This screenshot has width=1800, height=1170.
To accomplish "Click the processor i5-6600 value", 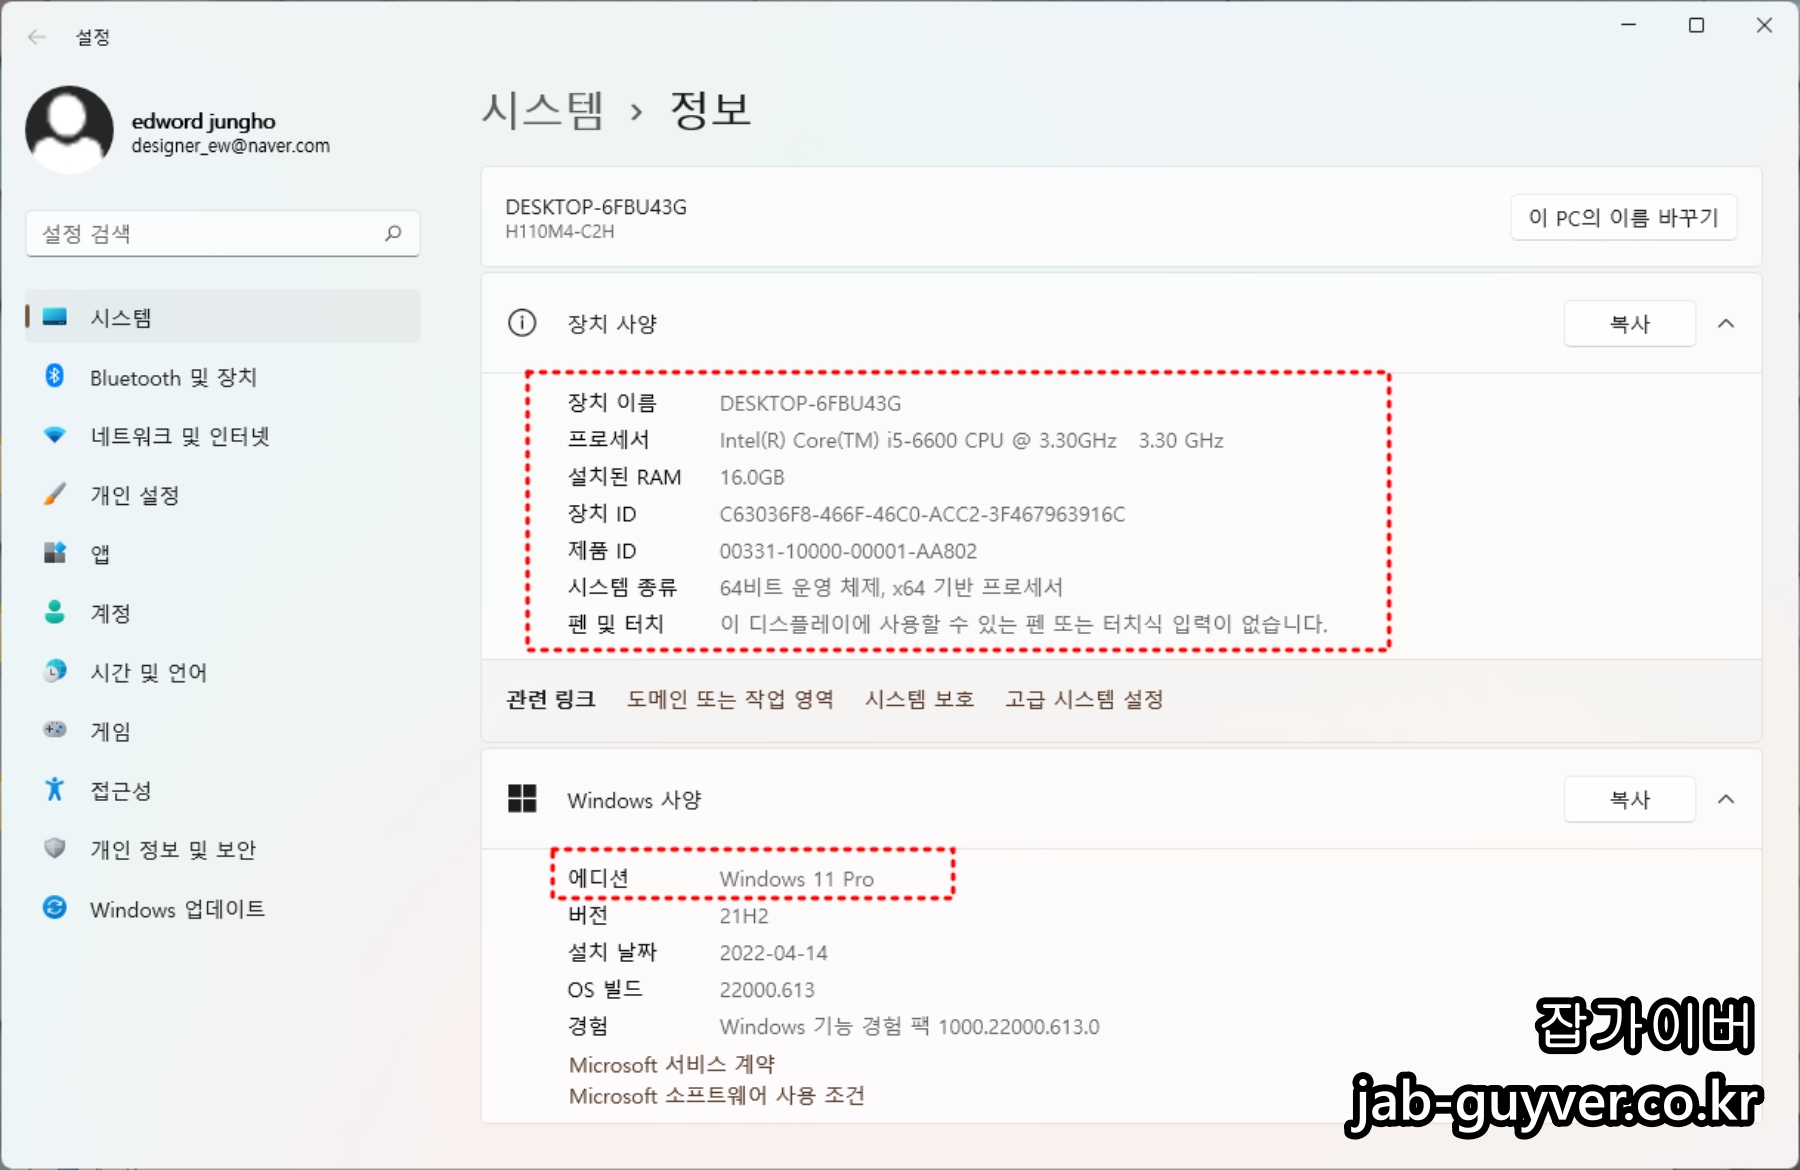I will 971,440.
